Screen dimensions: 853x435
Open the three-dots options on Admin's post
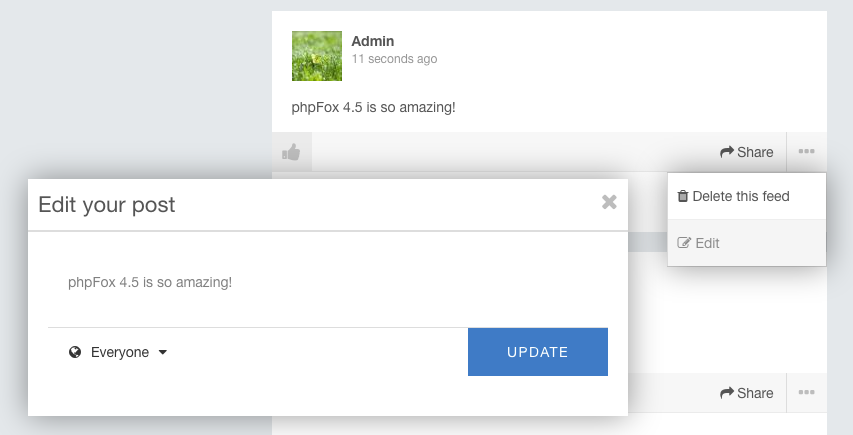806,152
